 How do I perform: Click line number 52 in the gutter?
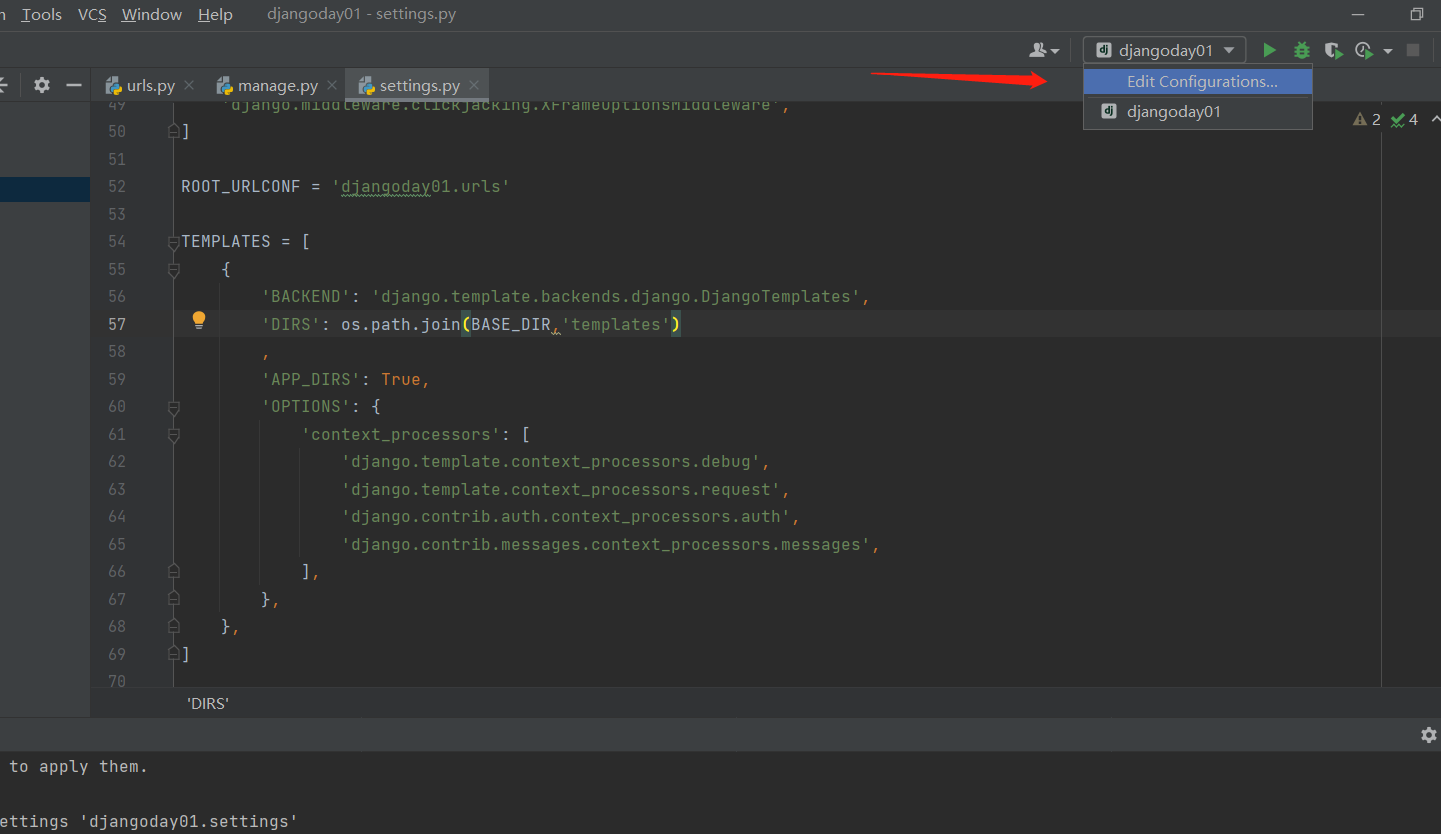click(x=117, y=187)
